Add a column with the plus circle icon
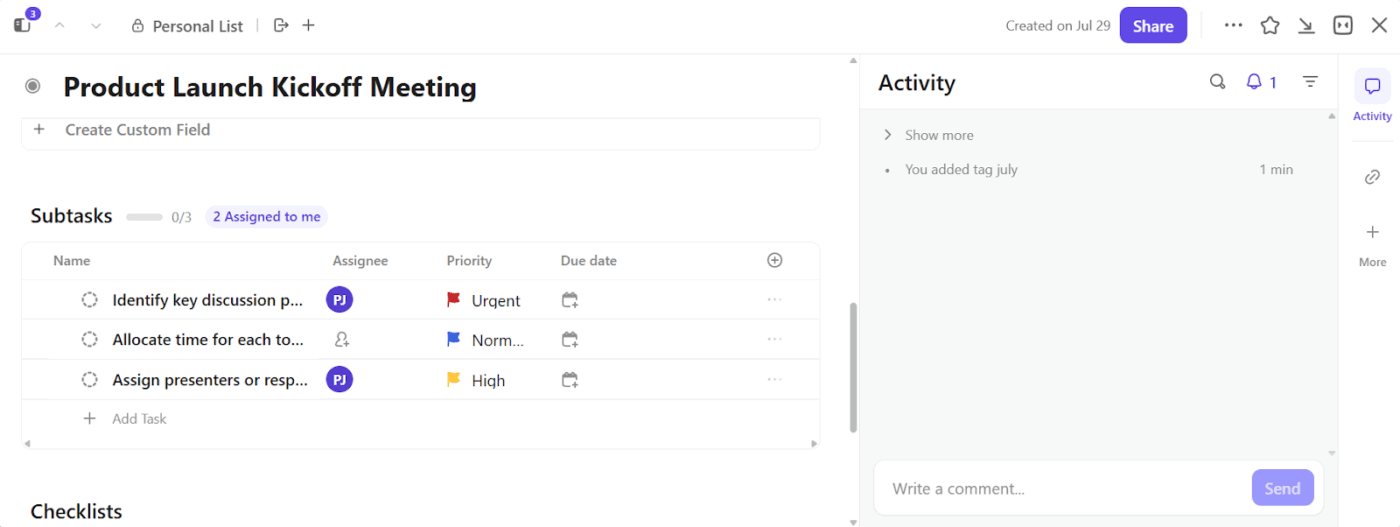Image resolution: width=1400 pixels, height=527 pixels. point(774,260)
